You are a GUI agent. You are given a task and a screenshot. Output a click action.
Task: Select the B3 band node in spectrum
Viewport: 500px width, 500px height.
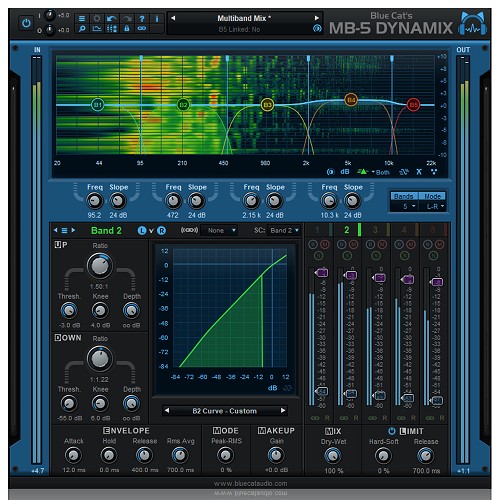[x=267, y=105]
